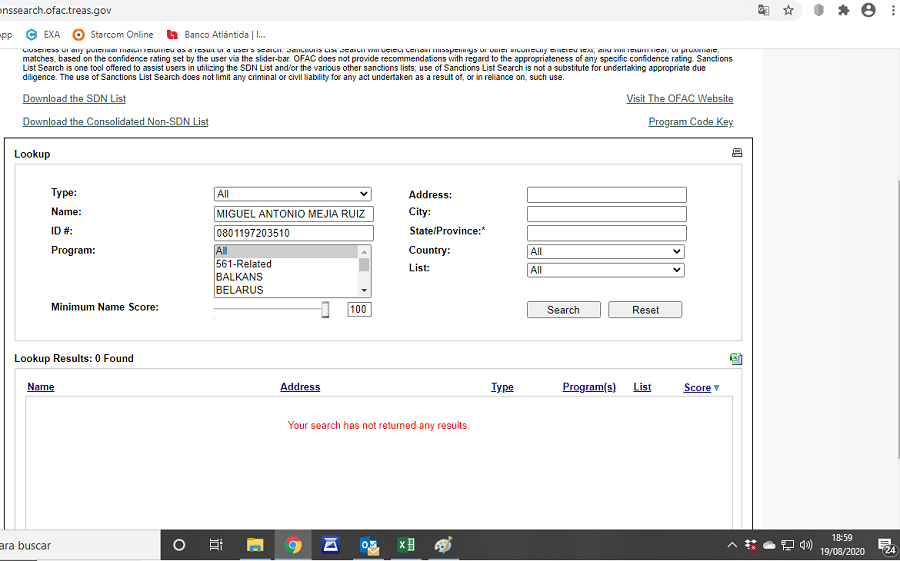Open the Chrome extensions puzzle icon
The image size is (900, 561).
pyautogui.click(x=843, y=10)
